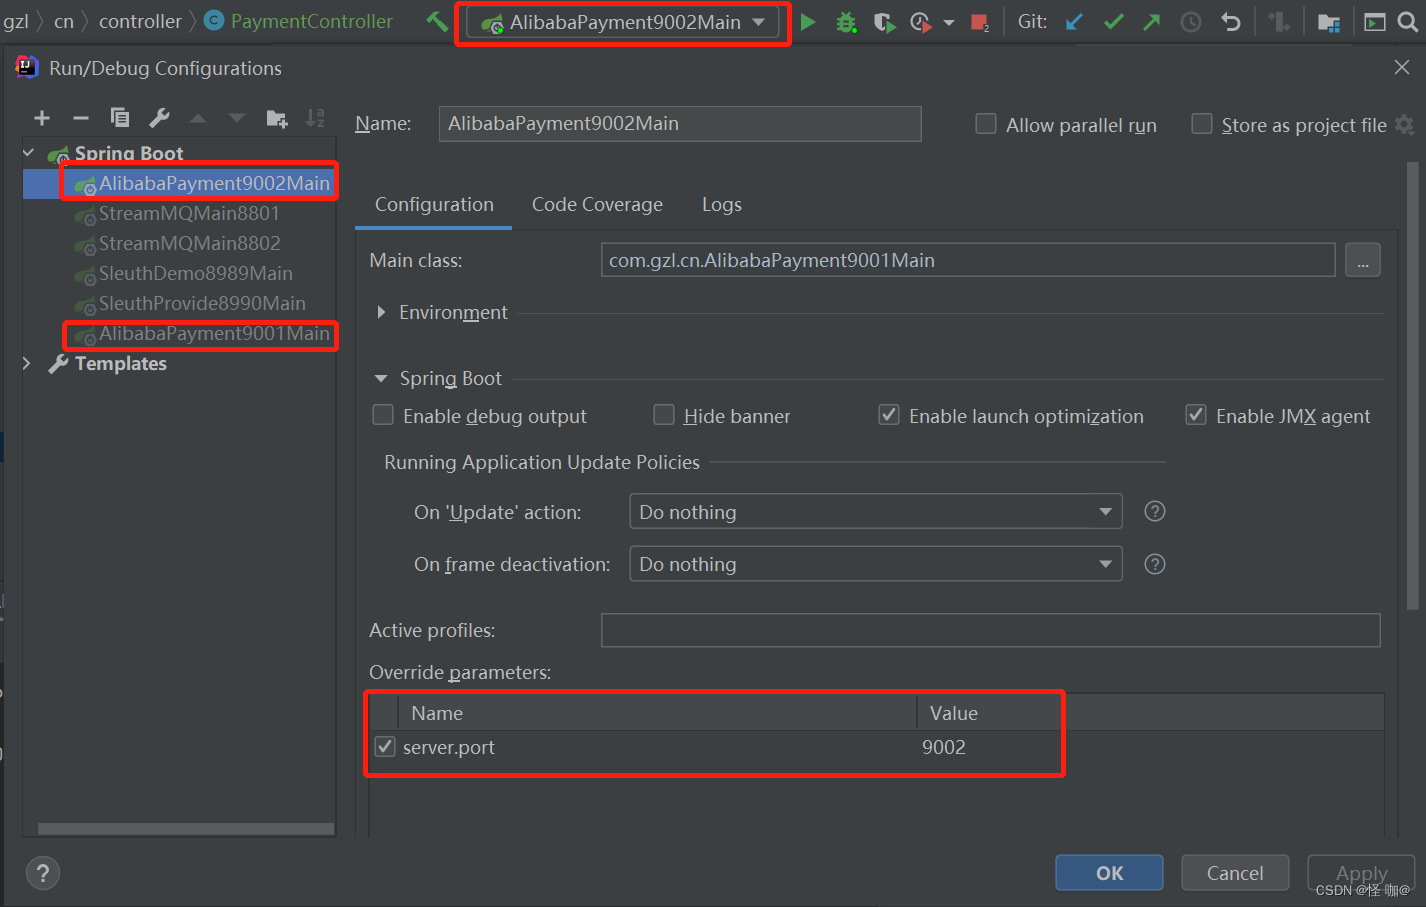This screenshot has height=907, width=1426.
Task: Uncheck Enable launch optimization
Action: click(889, 415)
